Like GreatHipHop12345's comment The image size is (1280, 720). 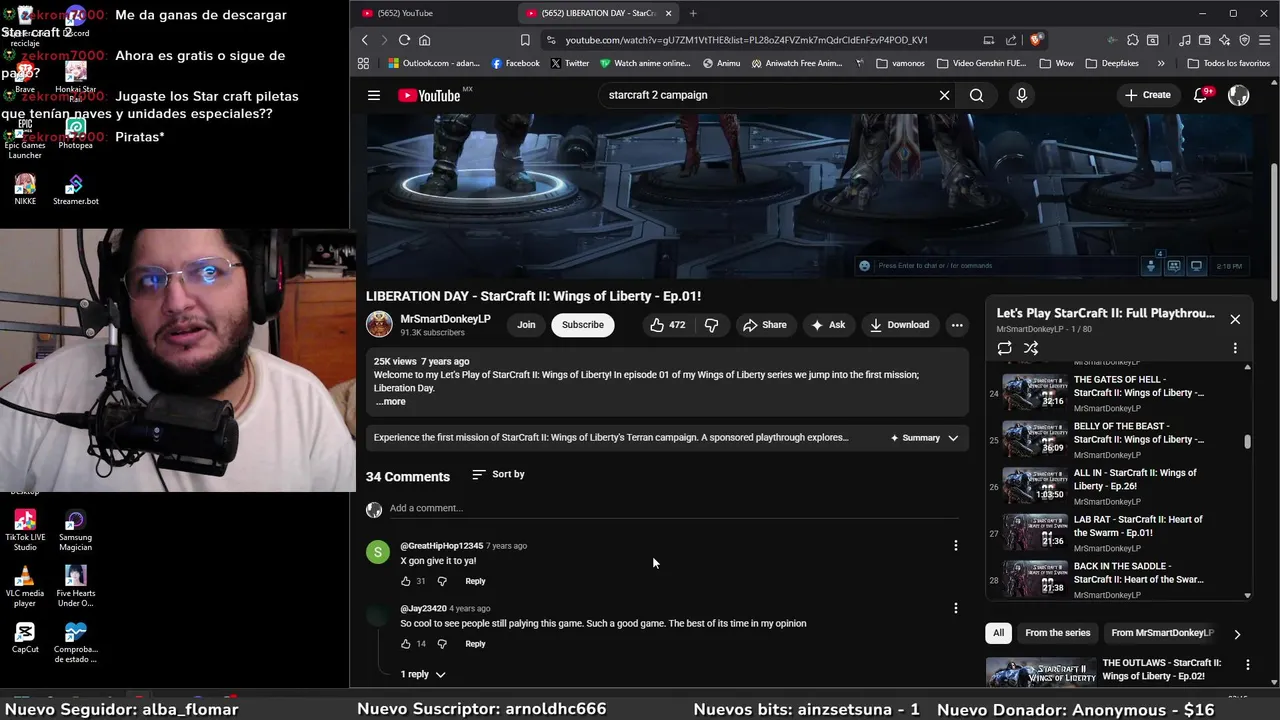point(406,581)
